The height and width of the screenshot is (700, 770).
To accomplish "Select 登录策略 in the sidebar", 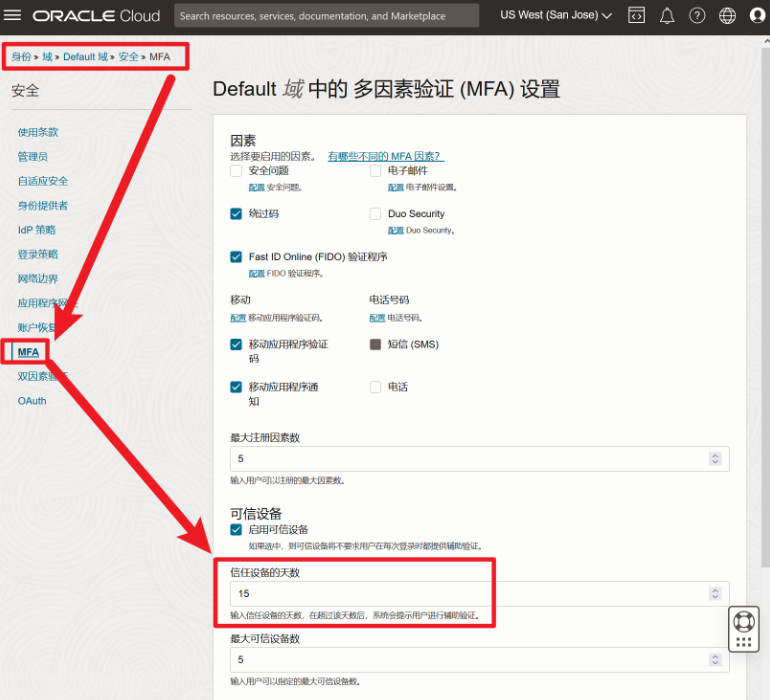I will click(38, 254).
